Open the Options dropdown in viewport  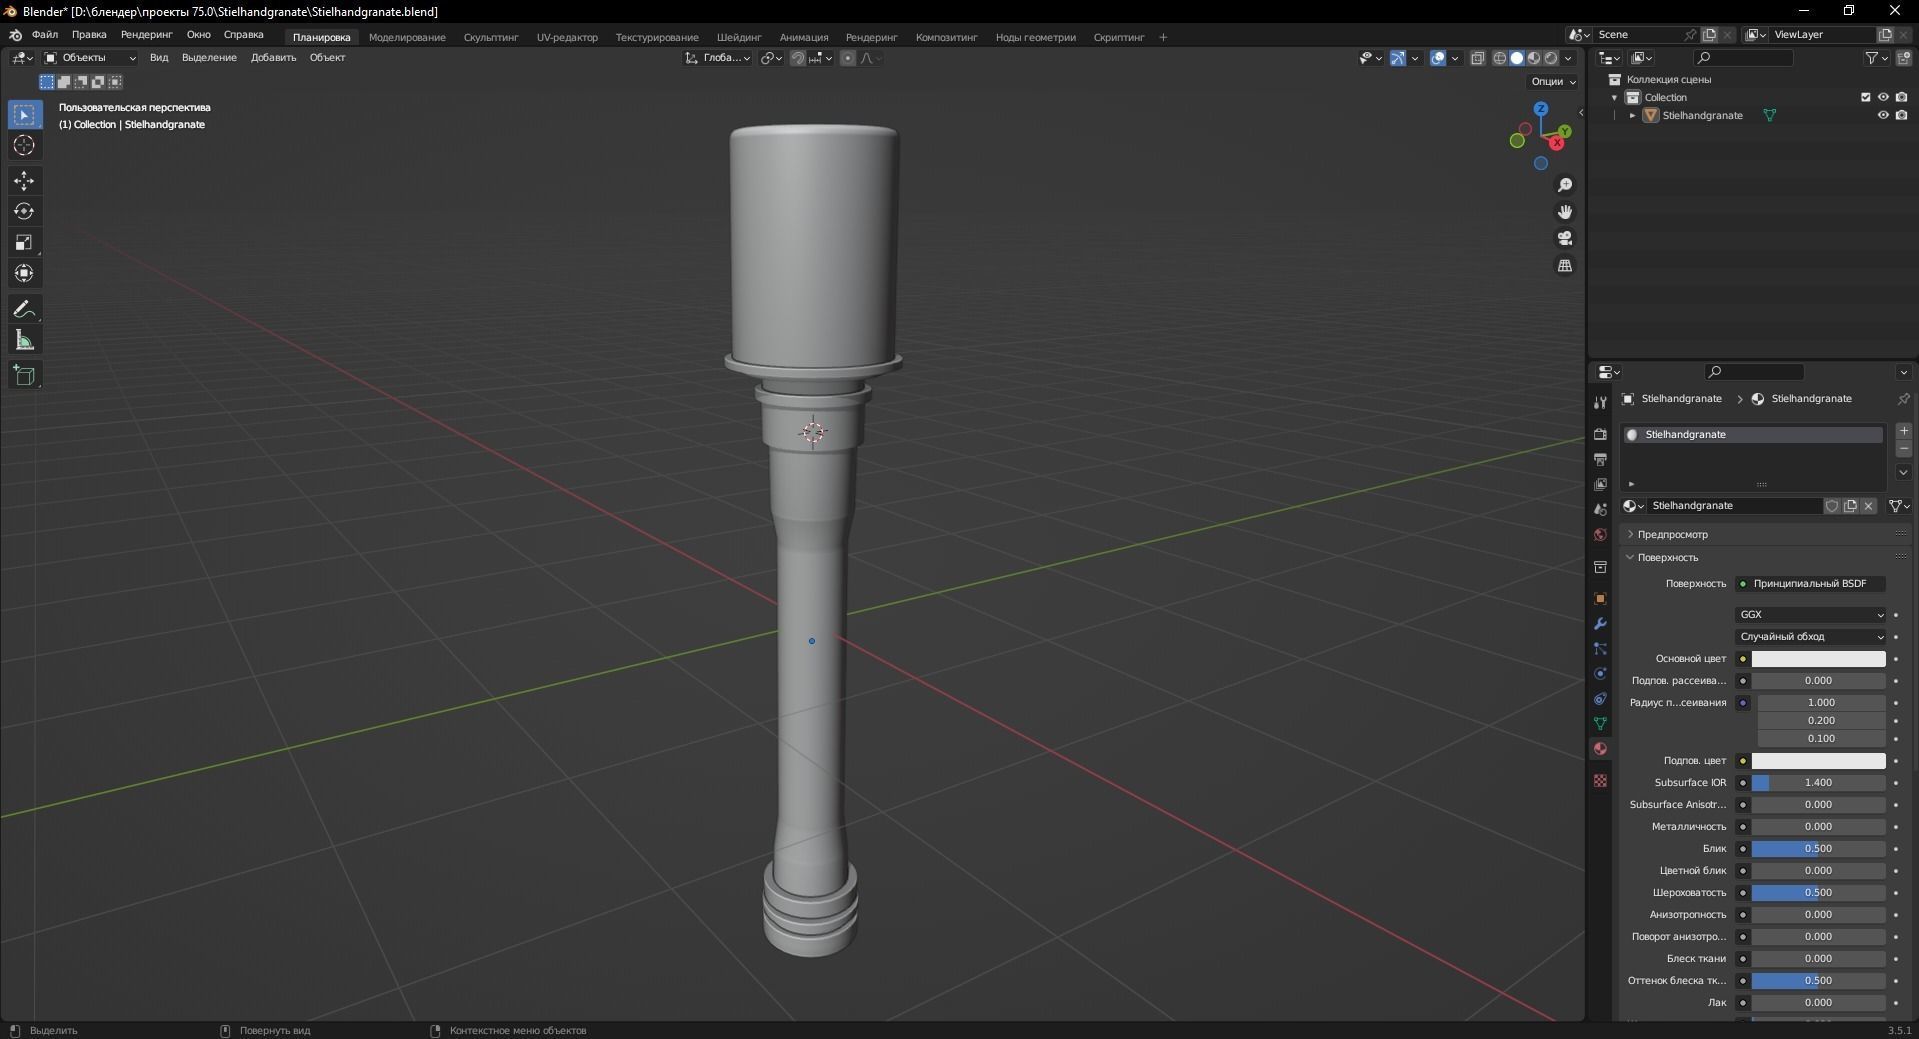pyautogui.click(x=1553, y=82)
